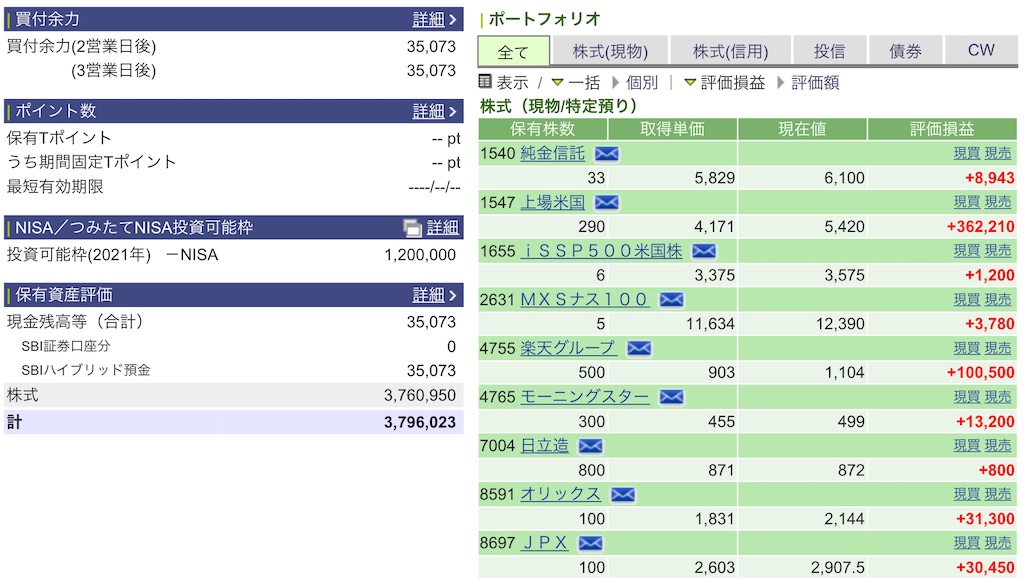Click 現買 link for 純金信託
Viewport: 1024px width, 579px height.
pos(967,153)
